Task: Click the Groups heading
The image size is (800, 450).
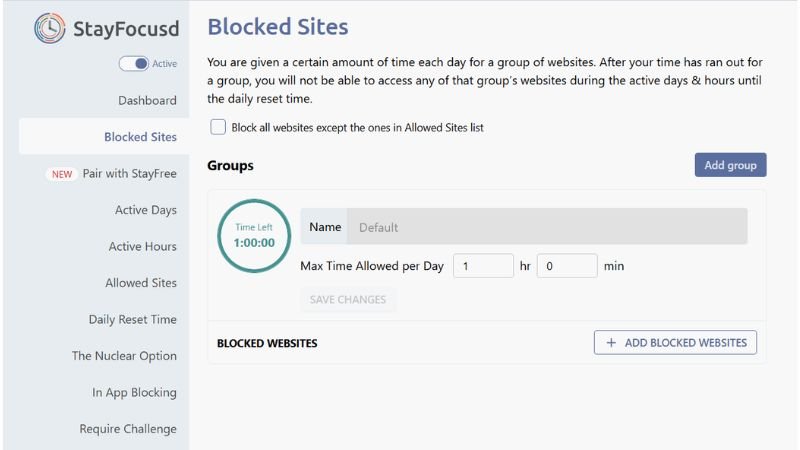Action: click(x=230, y=165)
